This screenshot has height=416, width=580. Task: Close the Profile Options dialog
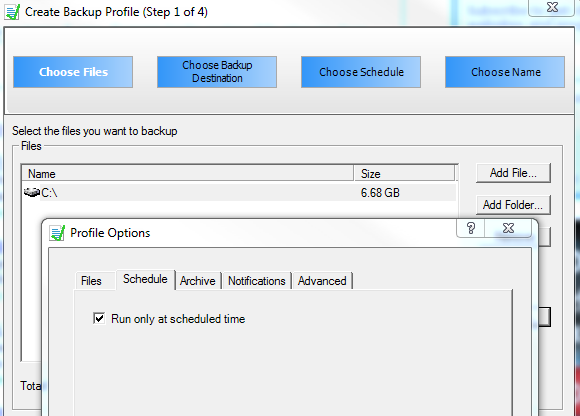click(508, 228)
